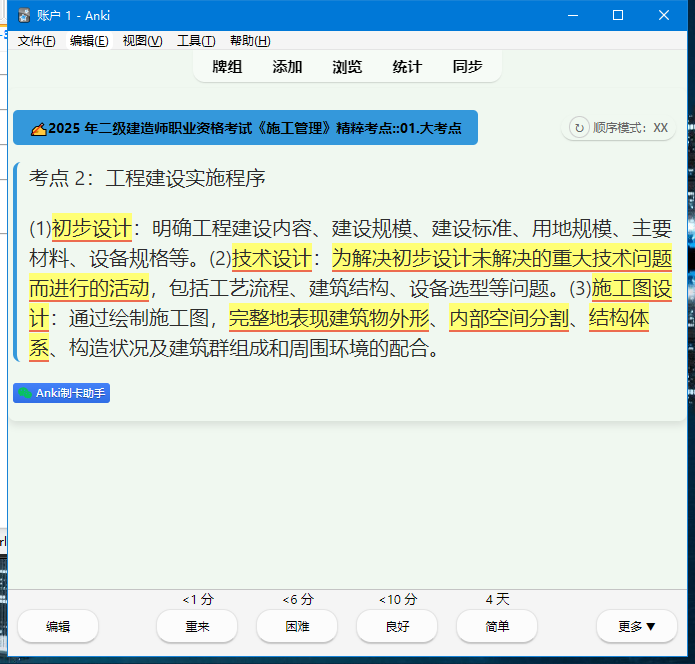Open the 编辑(E) menu
This screenshot has width=695, height=664.
coord(89,41)
